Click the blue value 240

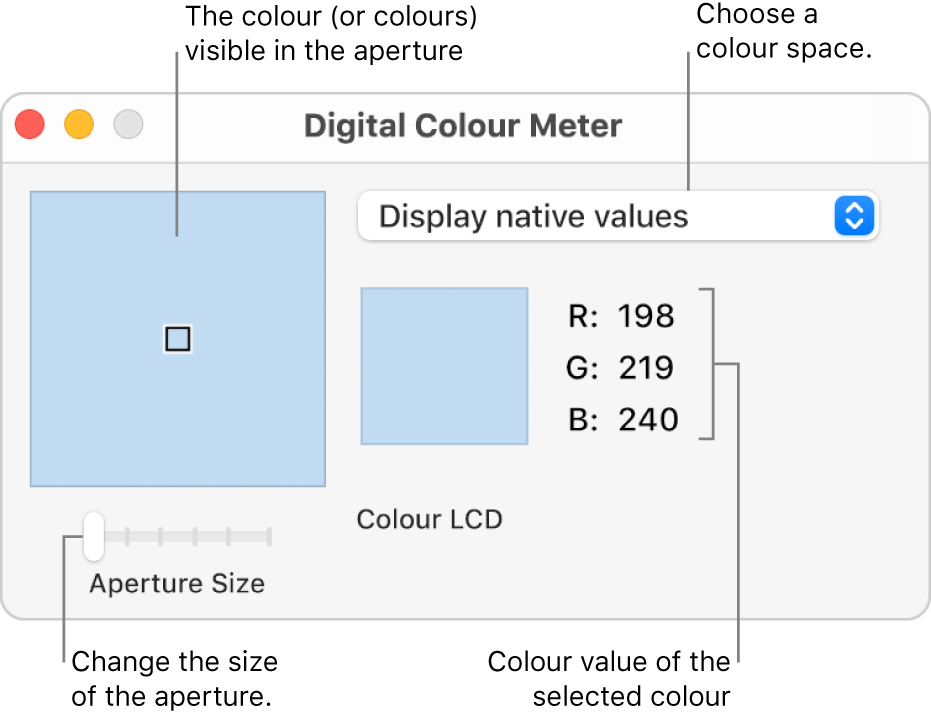point(647,419)
